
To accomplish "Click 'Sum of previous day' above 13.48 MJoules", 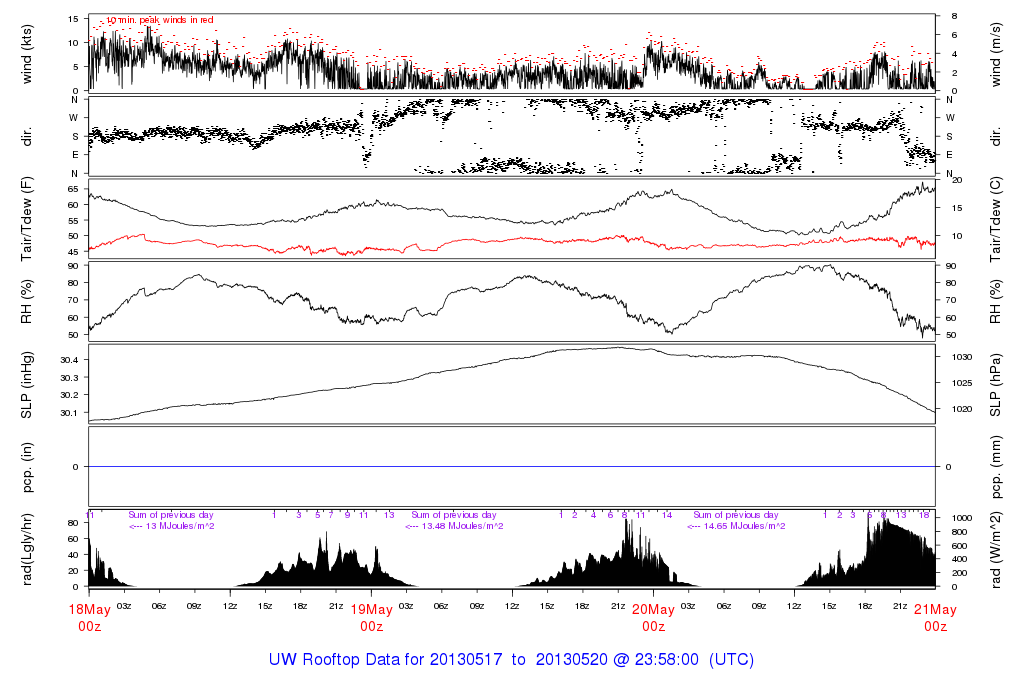I will [454, 515].
